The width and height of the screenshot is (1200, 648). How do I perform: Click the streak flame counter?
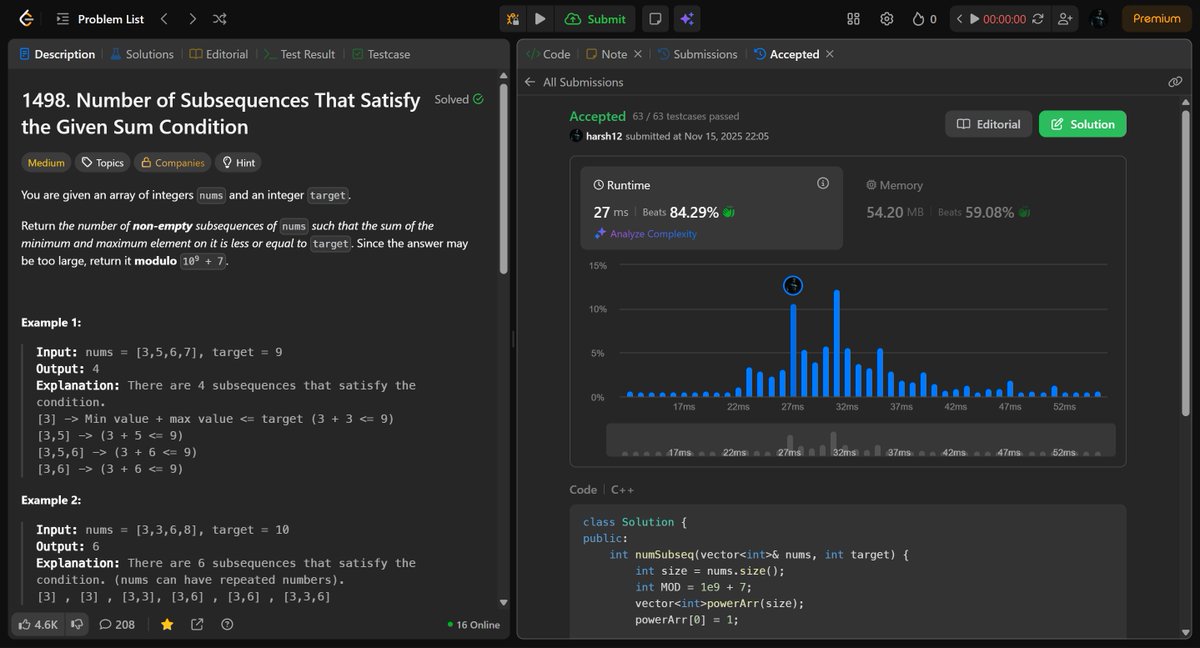[x=924, y=18]
